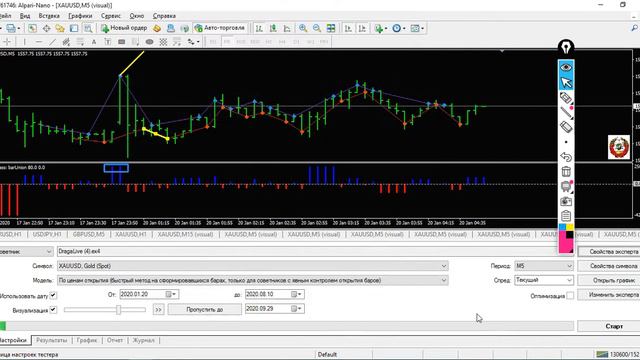Click the New Order (Новый ордер) button
This screenshot has height=360, width=640.
click(x=124, y=28)
